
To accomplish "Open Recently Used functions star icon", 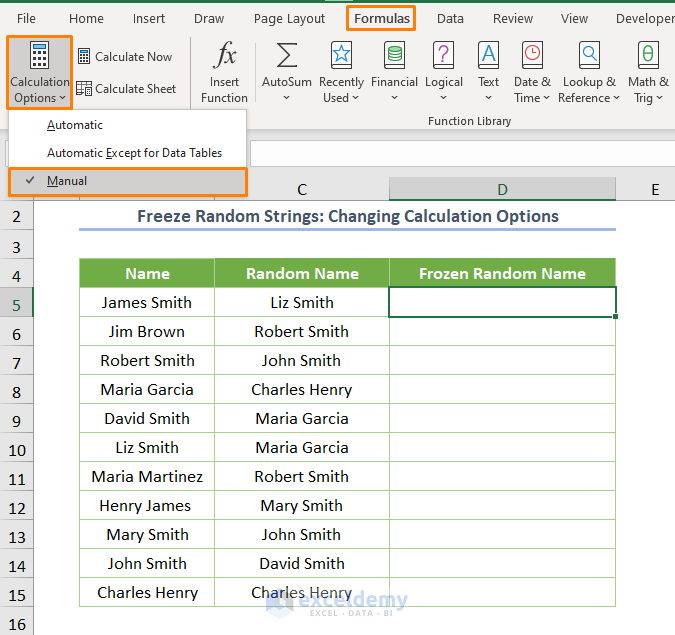I will tap(341, 55).
